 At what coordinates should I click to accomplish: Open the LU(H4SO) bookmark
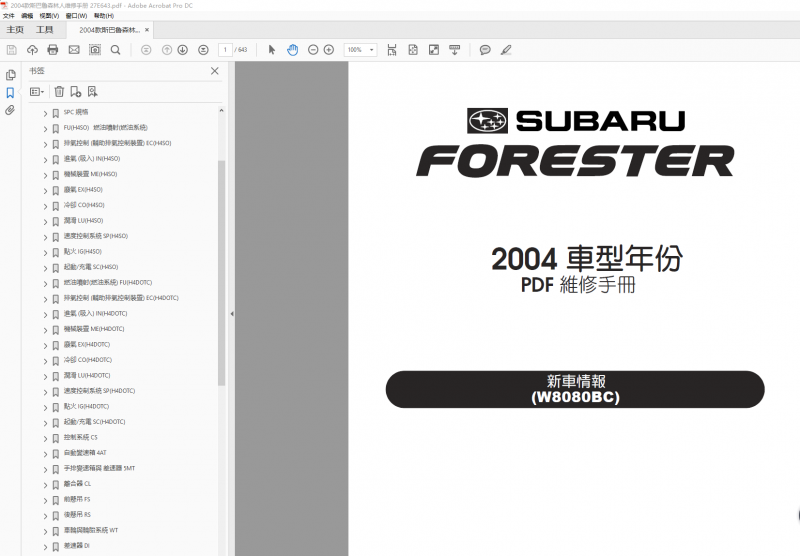[83, 221]
